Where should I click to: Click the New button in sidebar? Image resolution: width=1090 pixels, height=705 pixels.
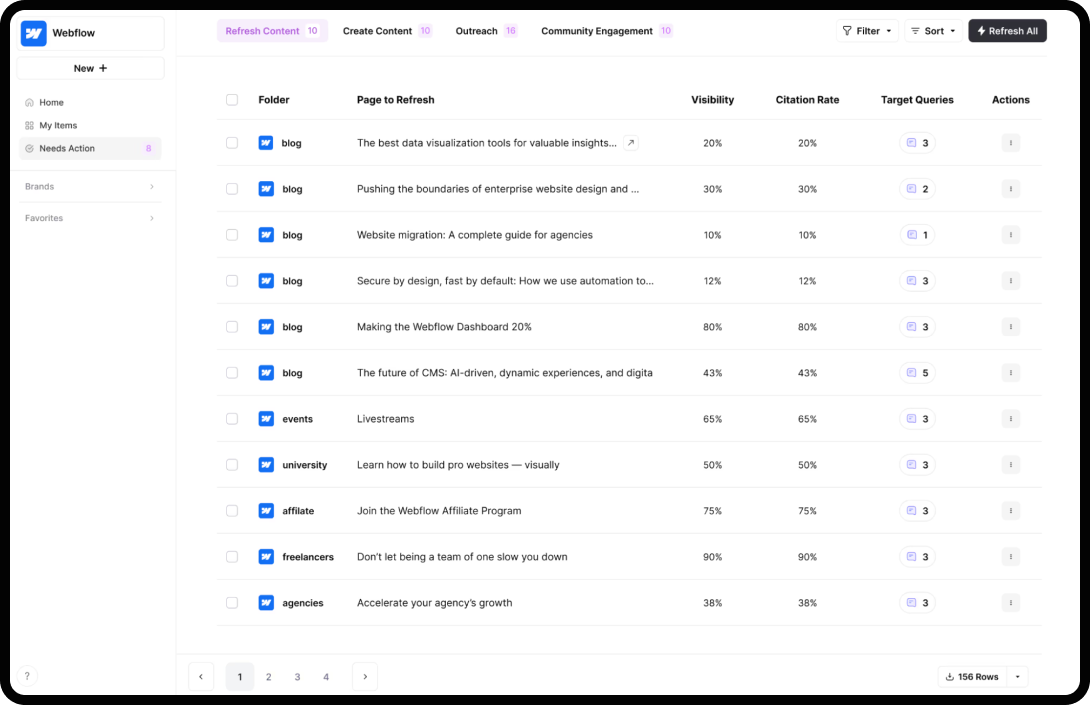coord(90,68)
